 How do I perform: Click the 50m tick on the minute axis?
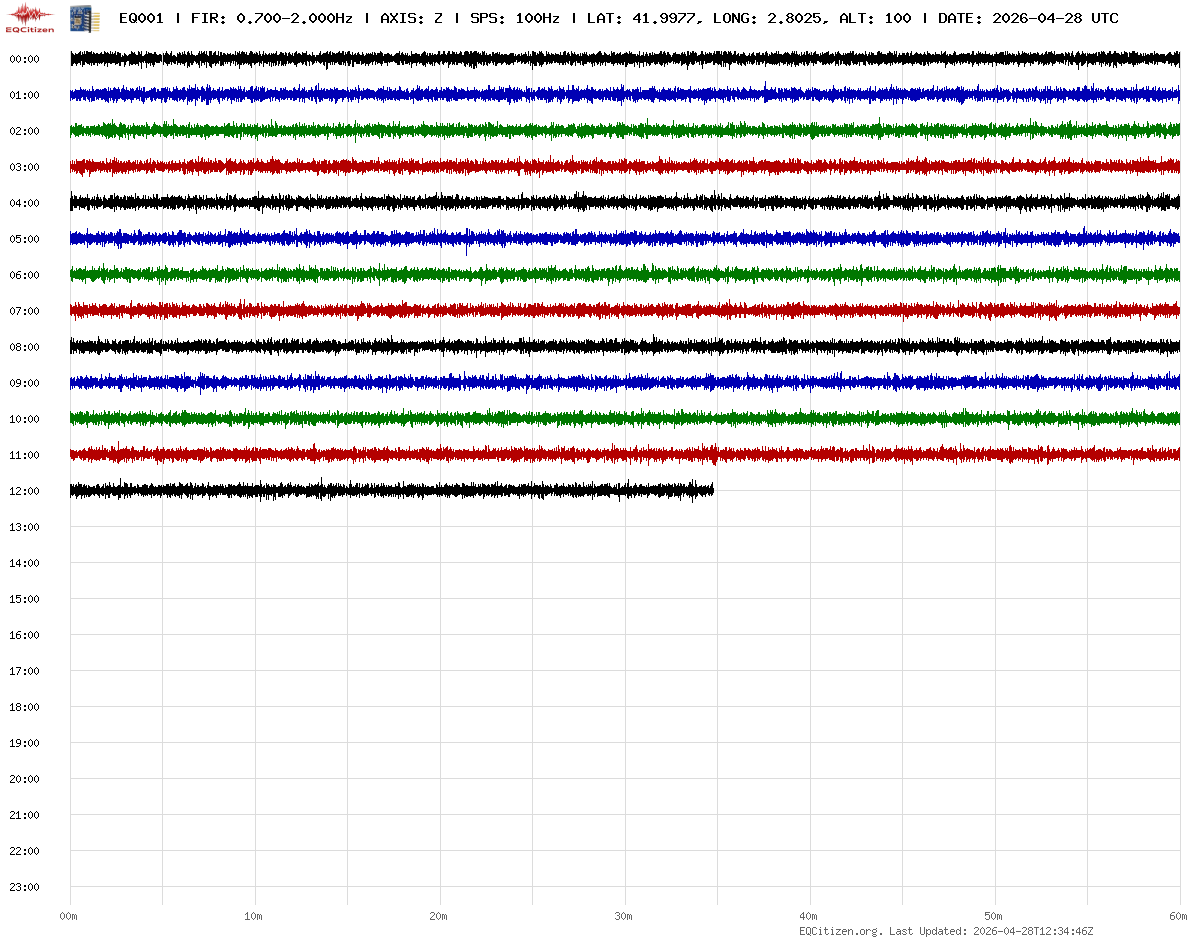click(994, 916)
